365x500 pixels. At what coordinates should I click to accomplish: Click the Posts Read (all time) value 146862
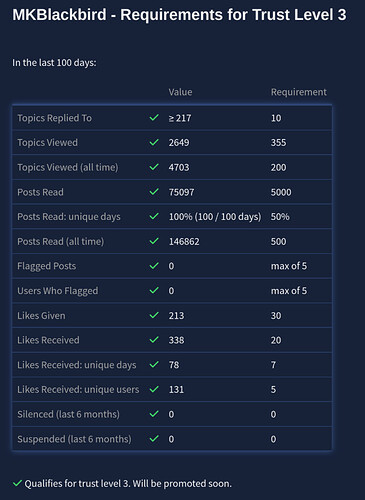click(184, 241)
